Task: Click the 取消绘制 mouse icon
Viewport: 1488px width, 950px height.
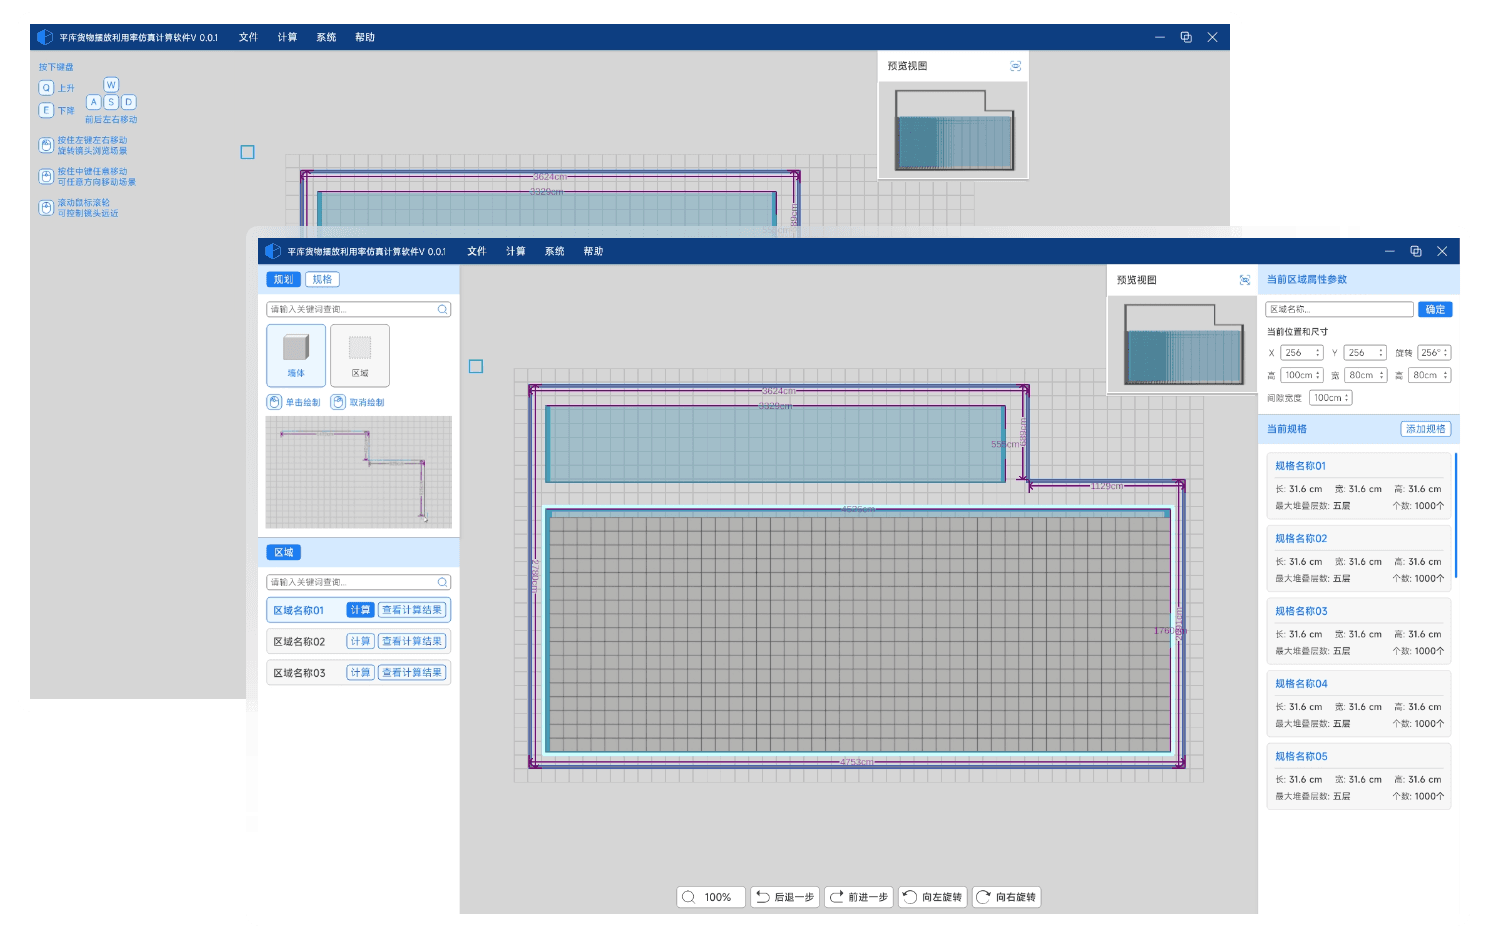Action: [338, 402]
